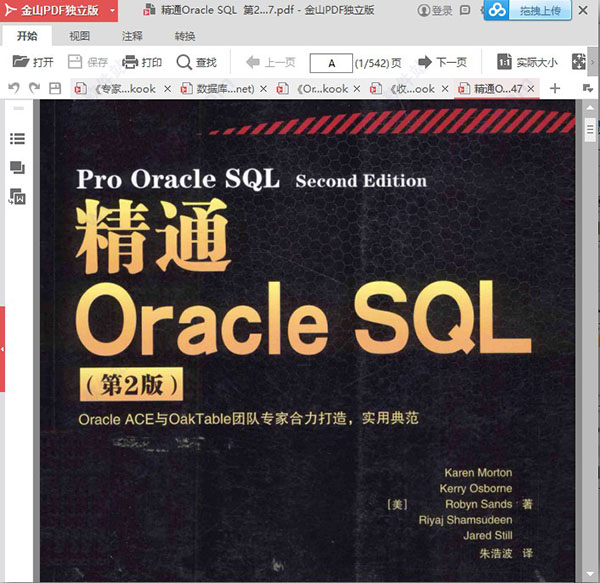Switch to the 注释 ribbon tab
This screenshot has height=583, width=600.
click(132, 36)
